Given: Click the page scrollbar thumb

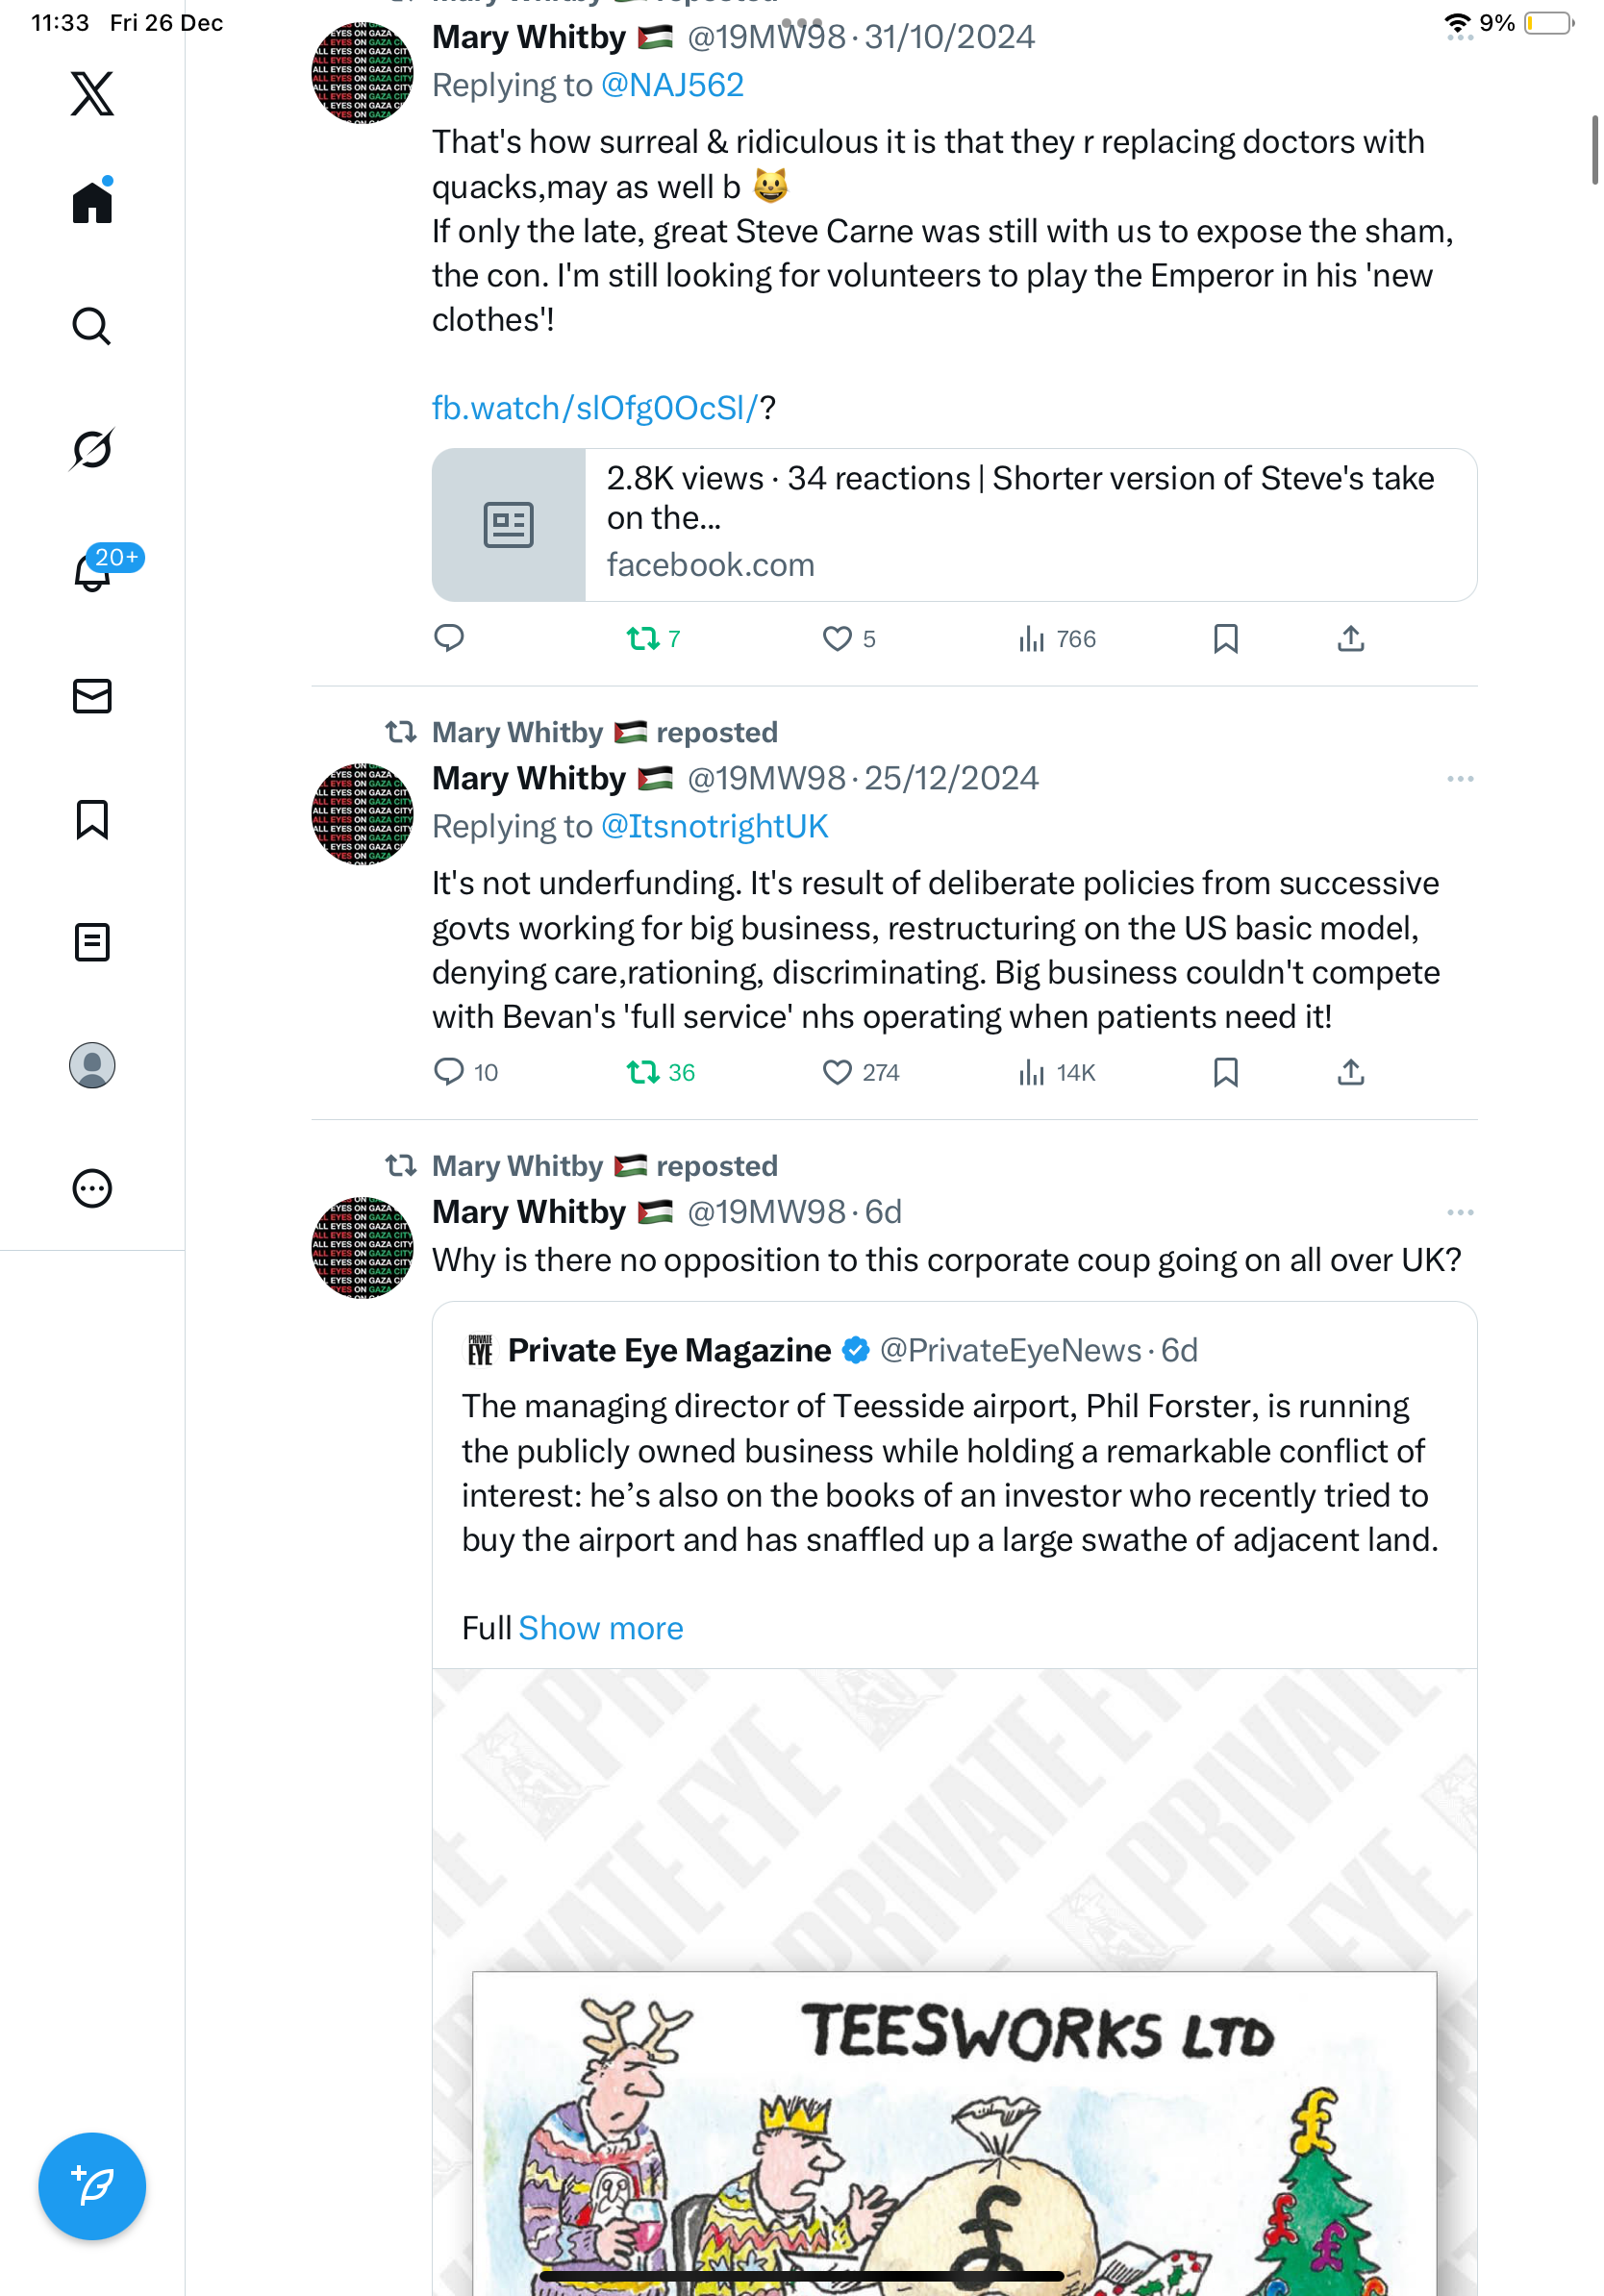Looking at the screenshot, I should point(1595,150).
